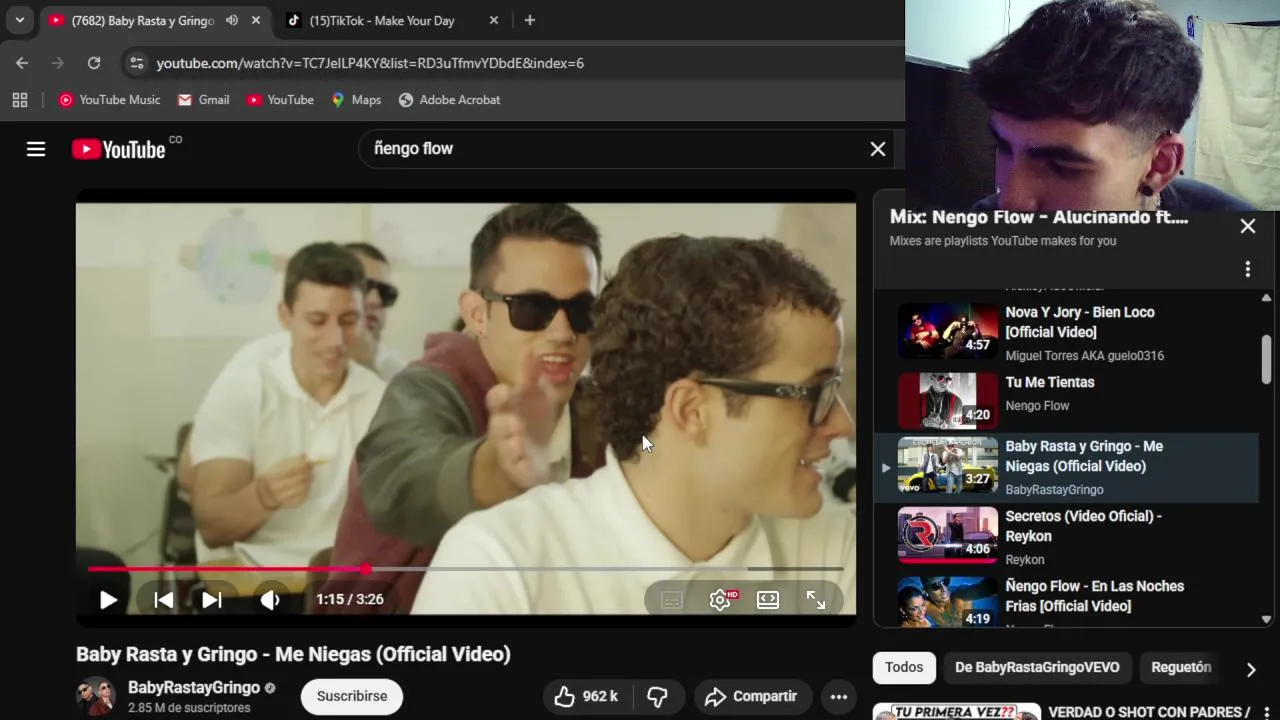The image size is (1280, 720).
Task: Toggle subtitles in the player
Action: pos(671,600)
